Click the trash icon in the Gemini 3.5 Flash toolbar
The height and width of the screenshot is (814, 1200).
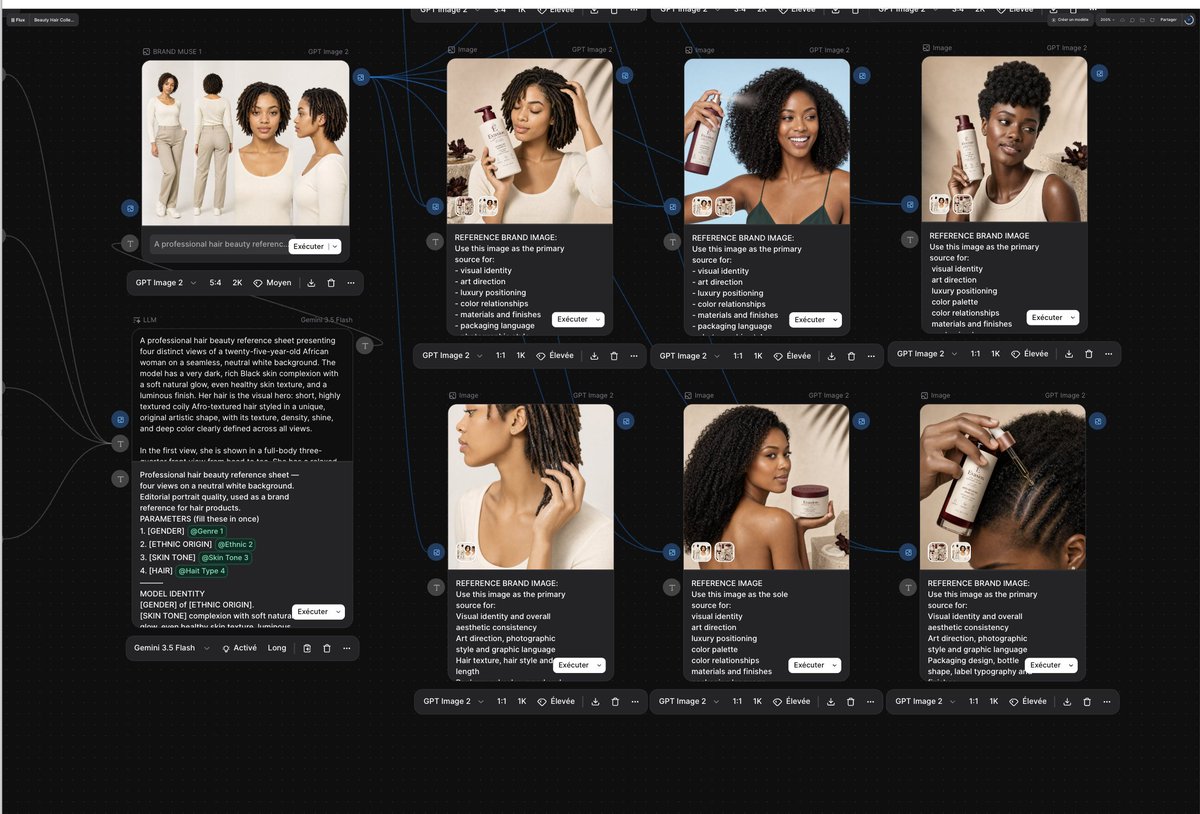click(327, 648)
